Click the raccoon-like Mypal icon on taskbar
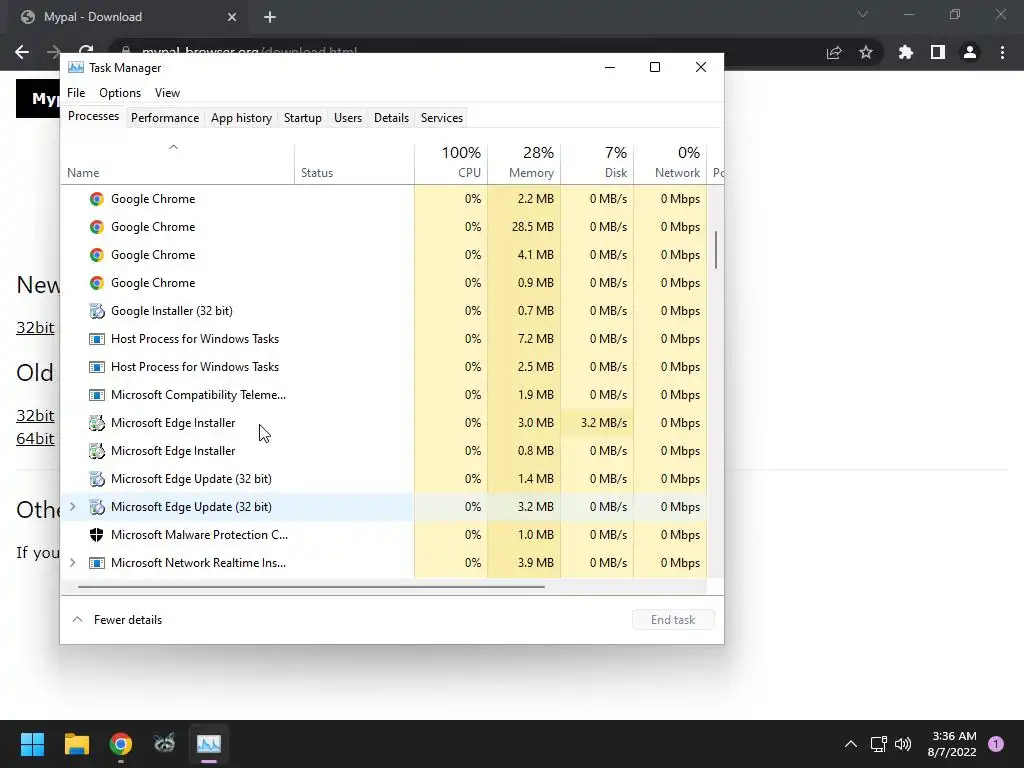 click(165, 743)
